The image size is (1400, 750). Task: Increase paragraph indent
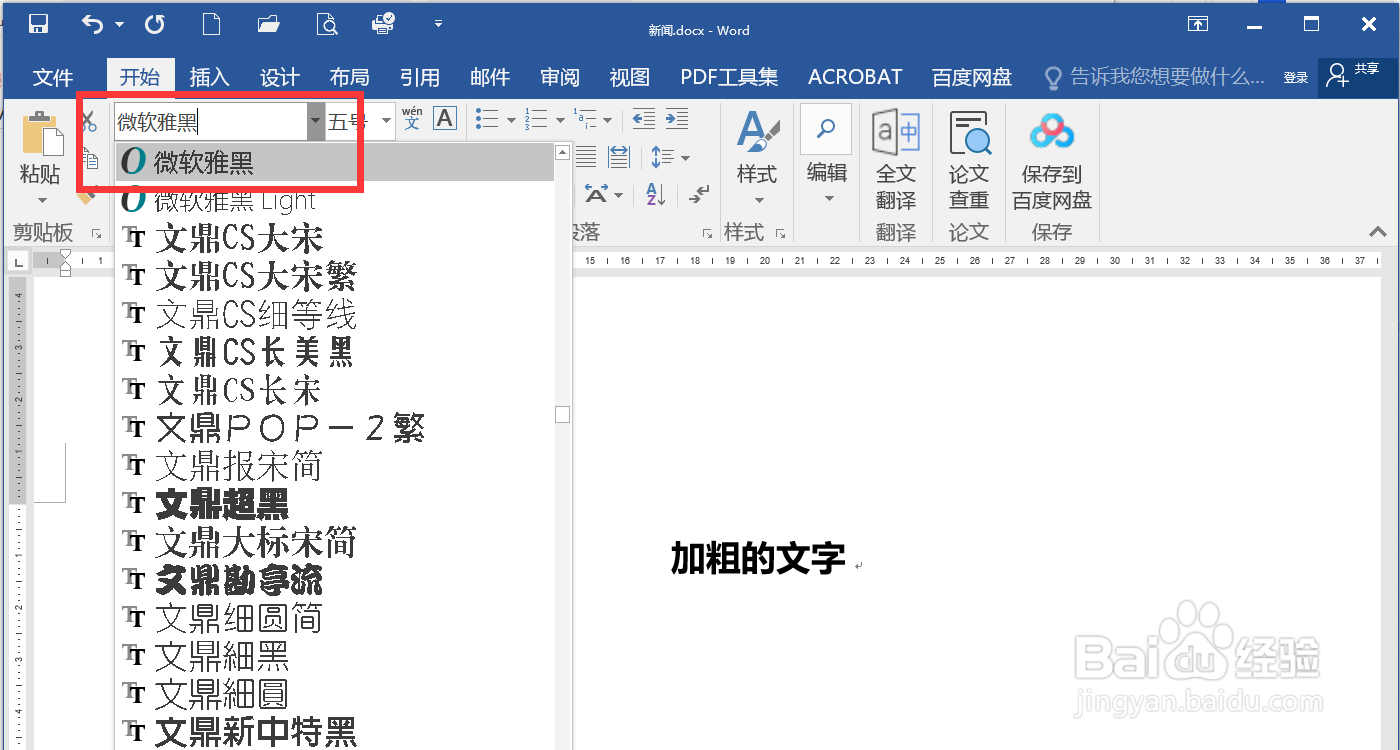[677, 119]
